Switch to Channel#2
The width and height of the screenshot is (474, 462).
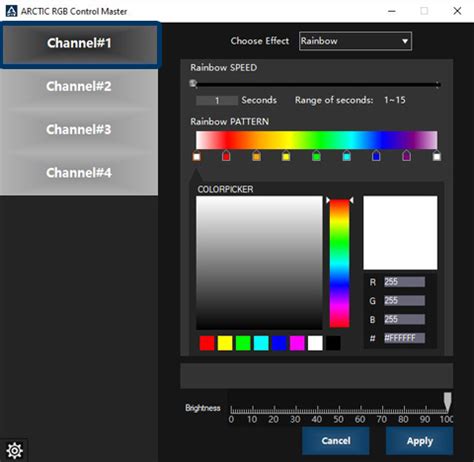click(x=79, y=86)
